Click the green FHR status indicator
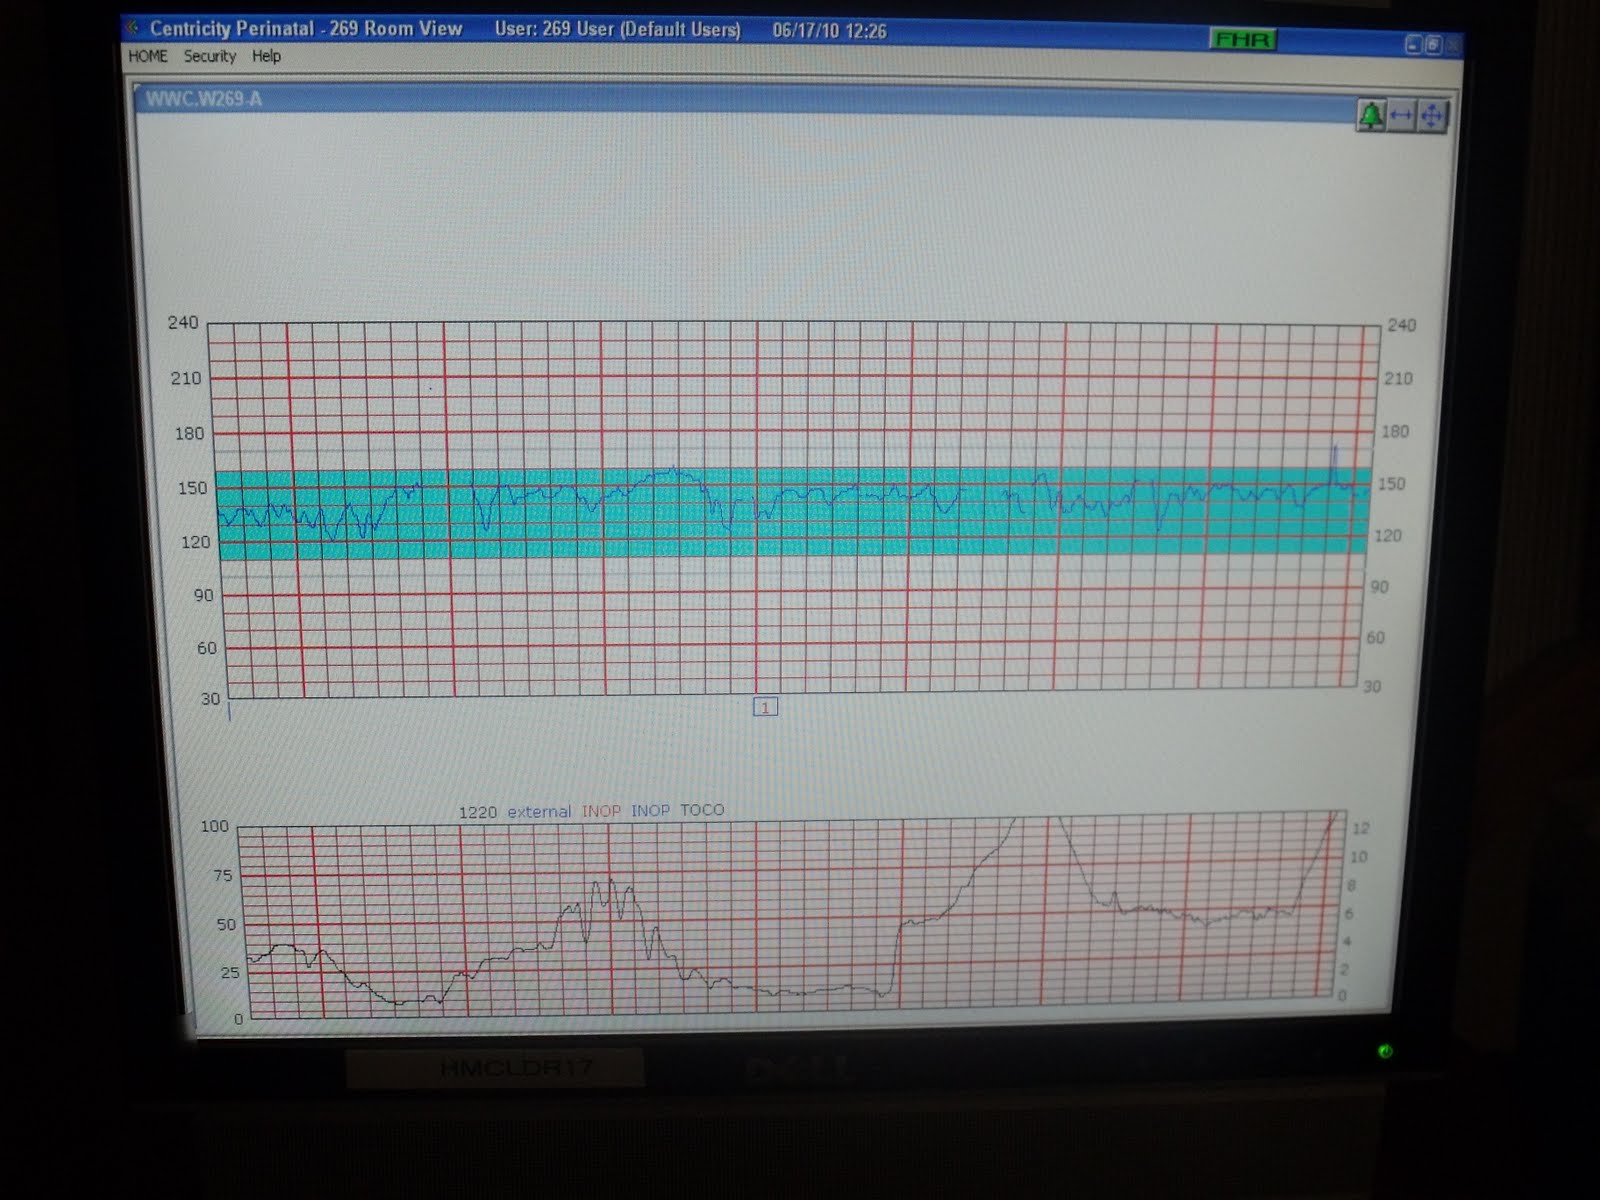 (1243, 39)
